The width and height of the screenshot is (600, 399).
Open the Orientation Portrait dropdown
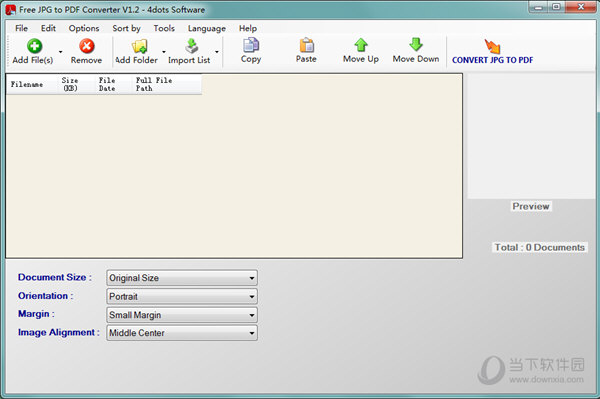182,296
